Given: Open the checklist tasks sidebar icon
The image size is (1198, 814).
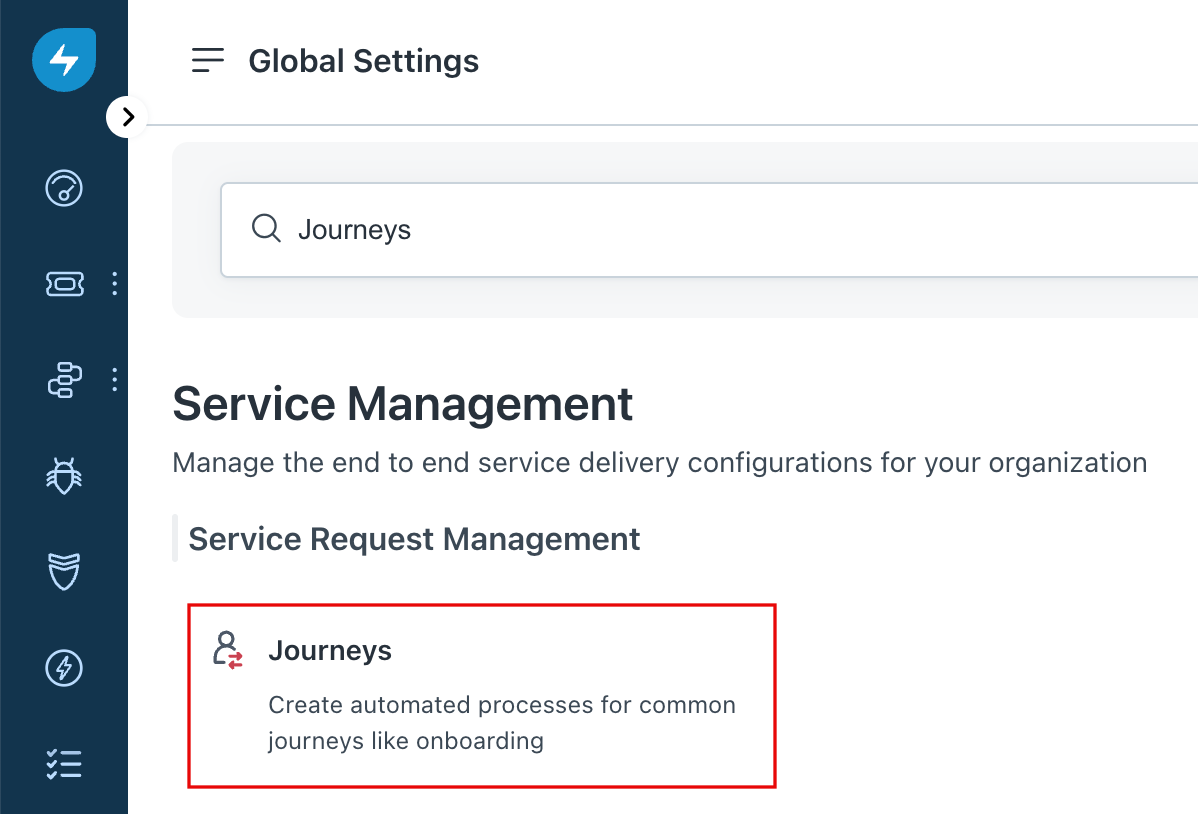Looking at the screenshot, I should coord(64,764).
